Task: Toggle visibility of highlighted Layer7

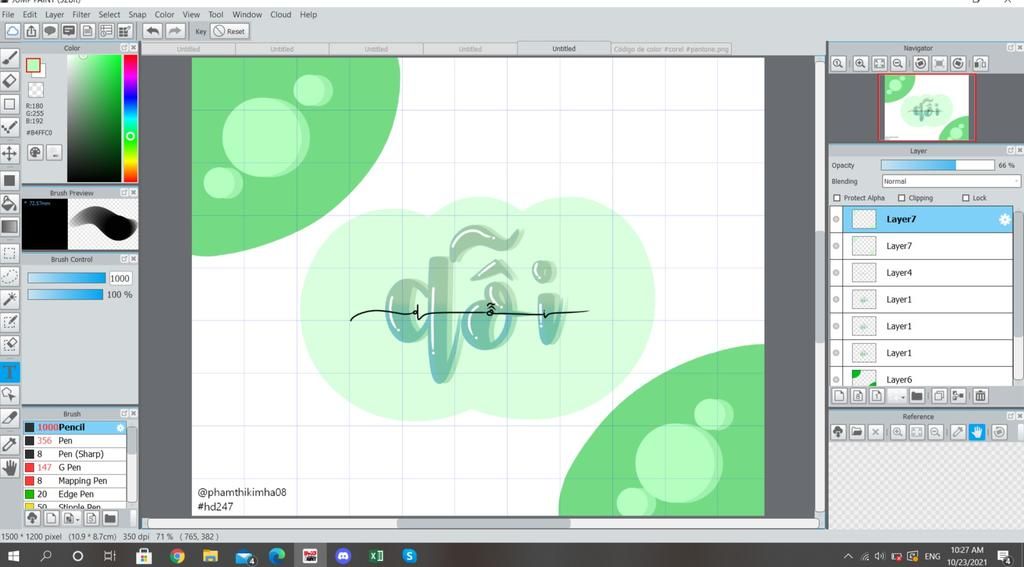Action: [836, 219]
